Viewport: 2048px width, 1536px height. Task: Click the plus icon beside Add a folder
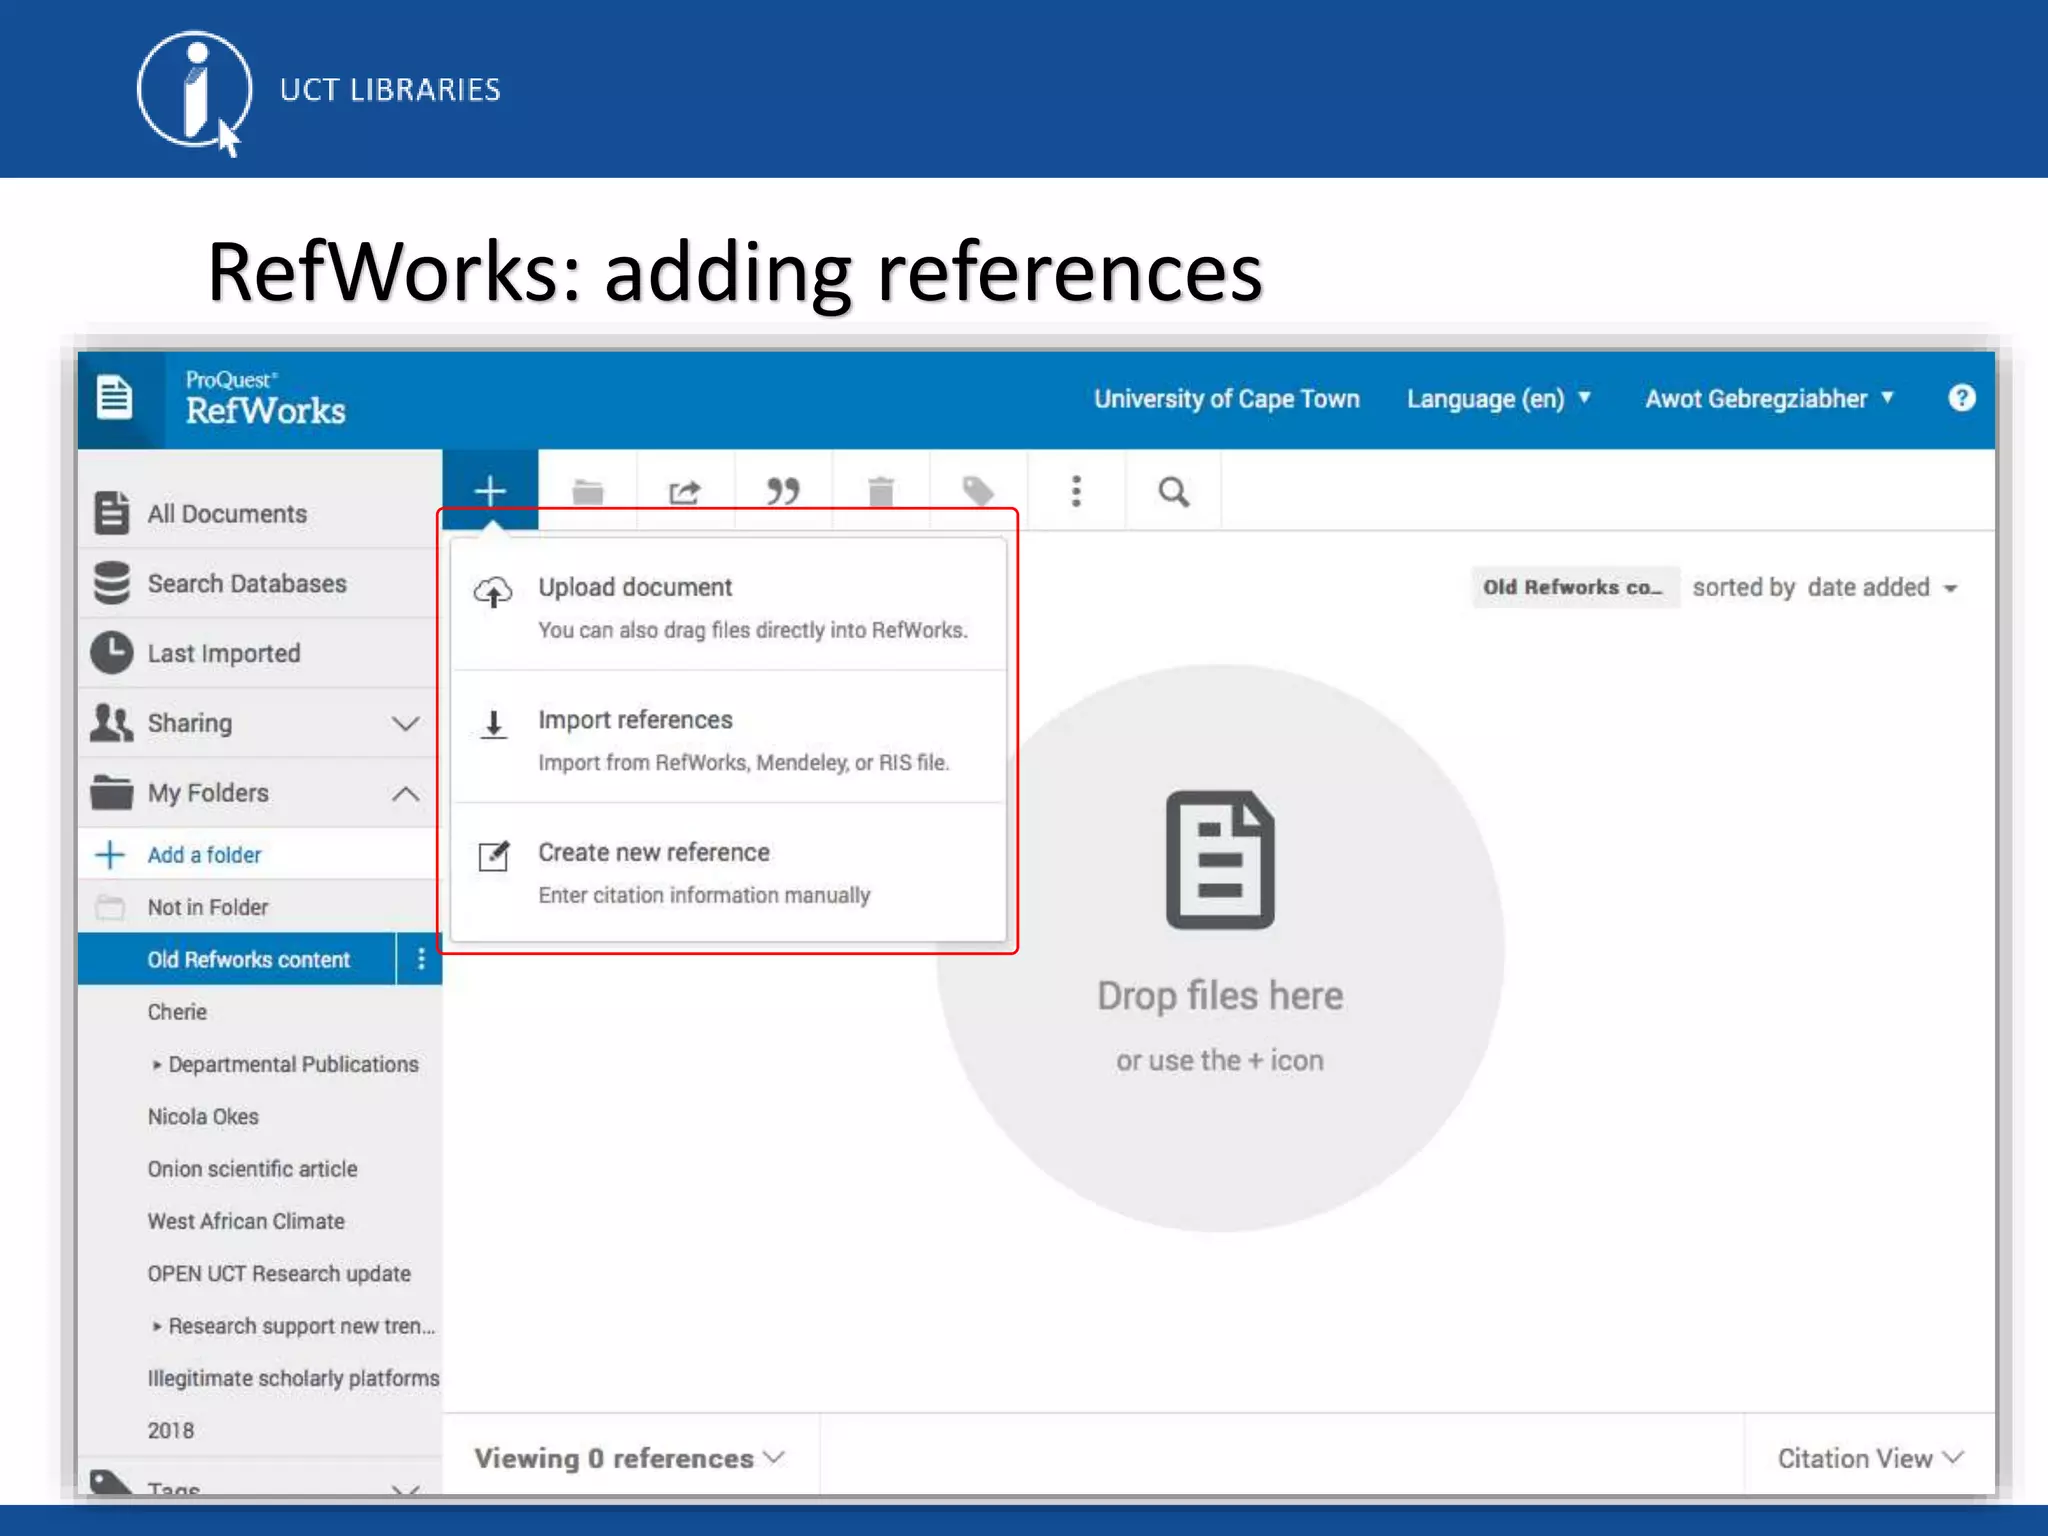[110, 855]
